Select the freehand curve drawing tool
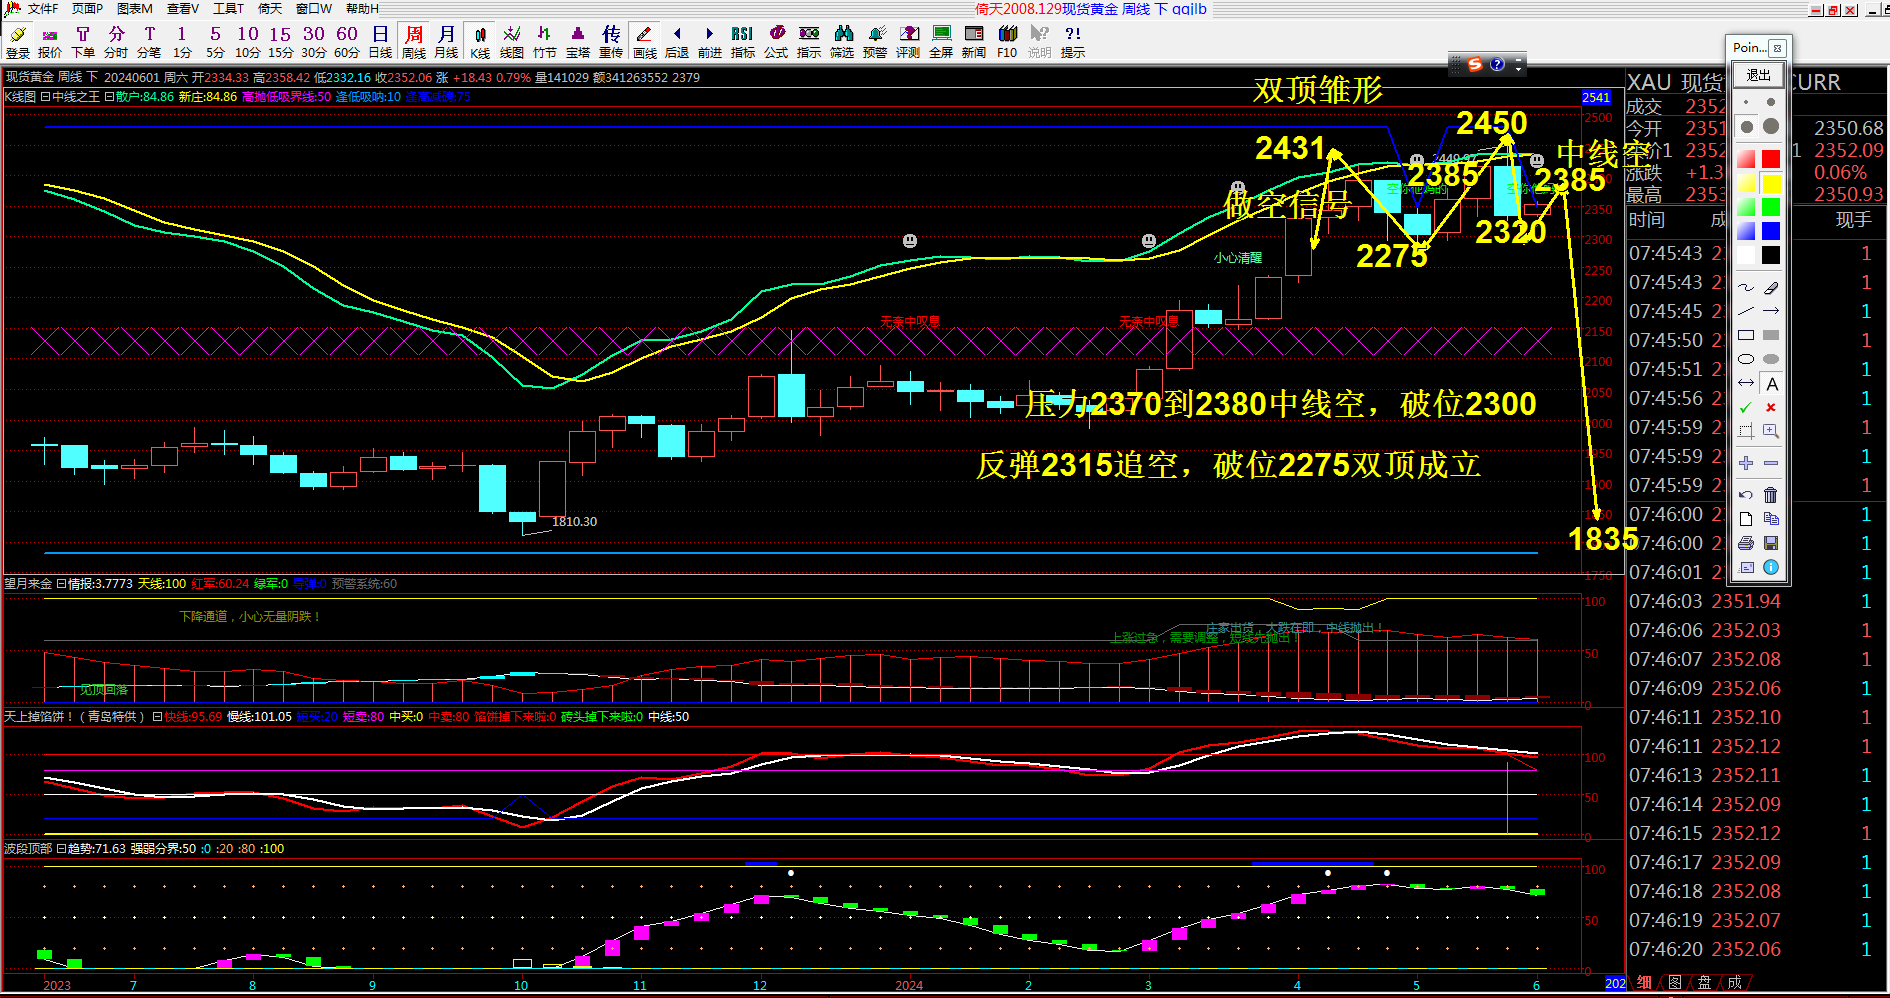Viewport: 1890px width, 998px height. (x=1746, y=287)
